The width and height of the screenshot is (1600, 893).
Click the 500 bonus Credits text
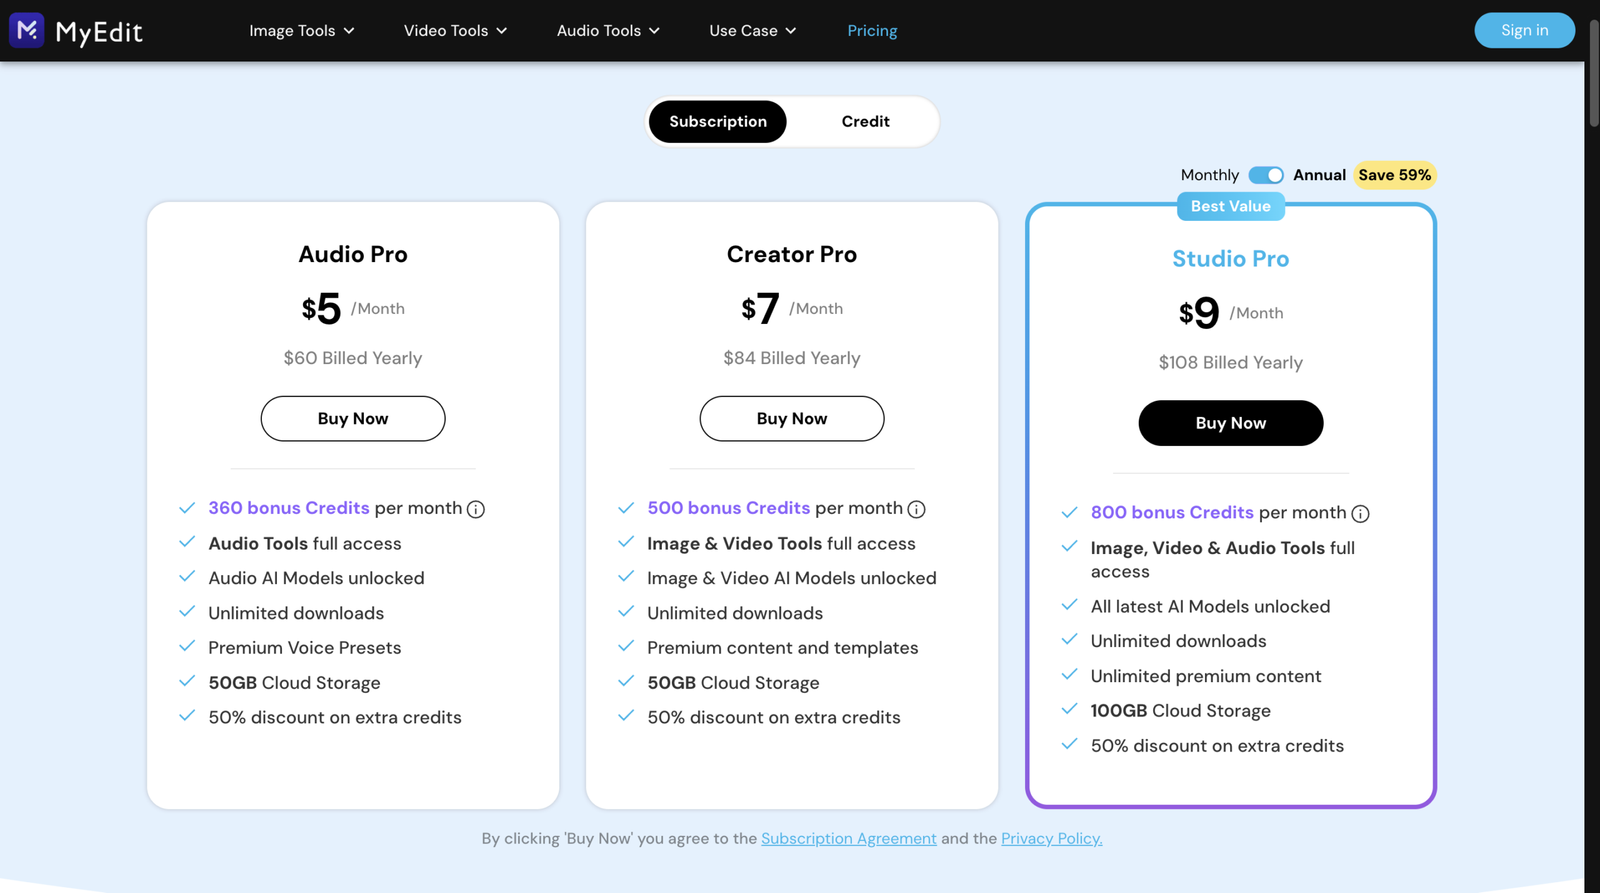point(728,508)
